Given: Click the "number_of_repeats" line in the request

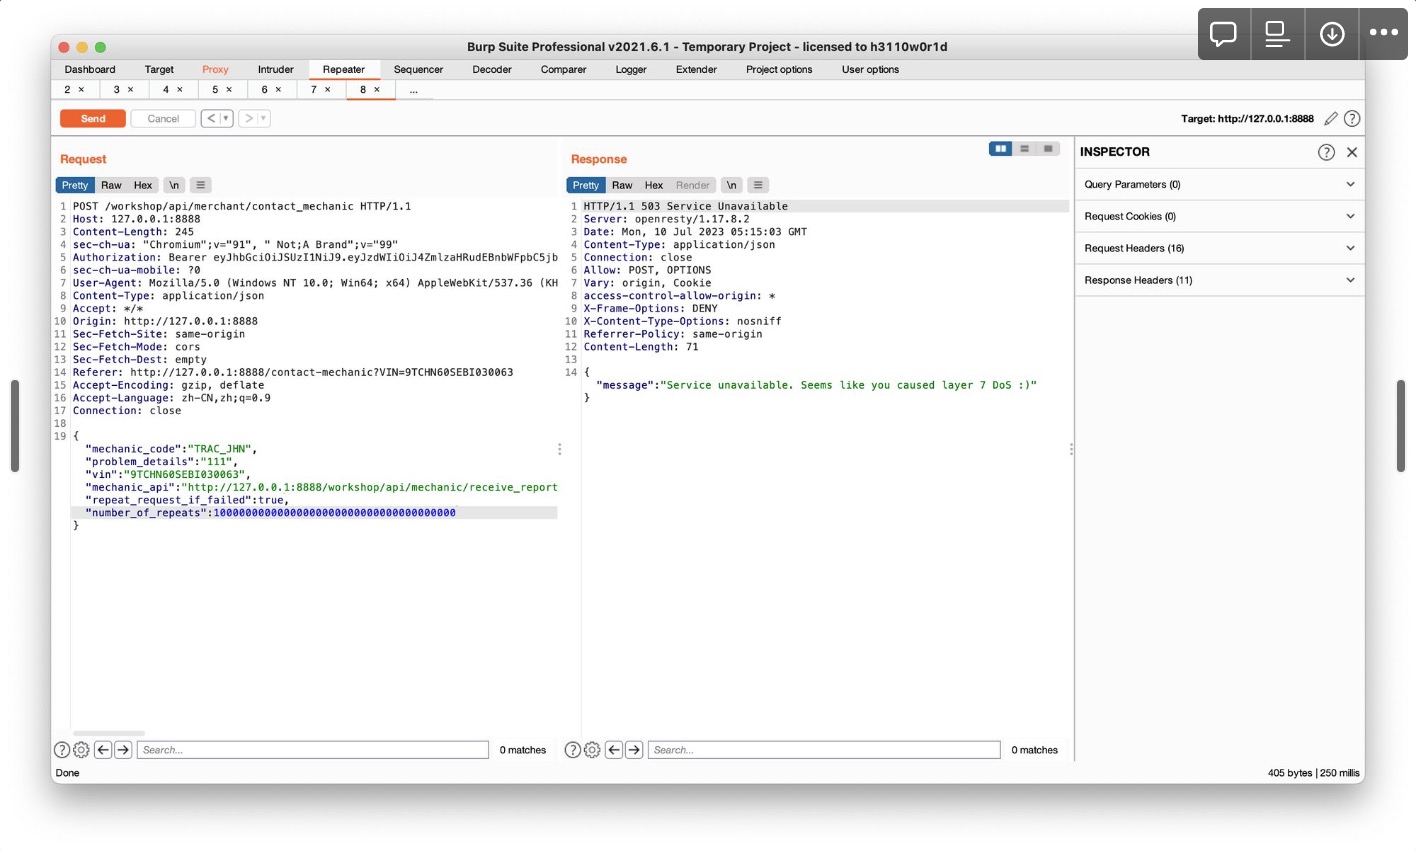Looking at the screenshot, I should [314, 513].
